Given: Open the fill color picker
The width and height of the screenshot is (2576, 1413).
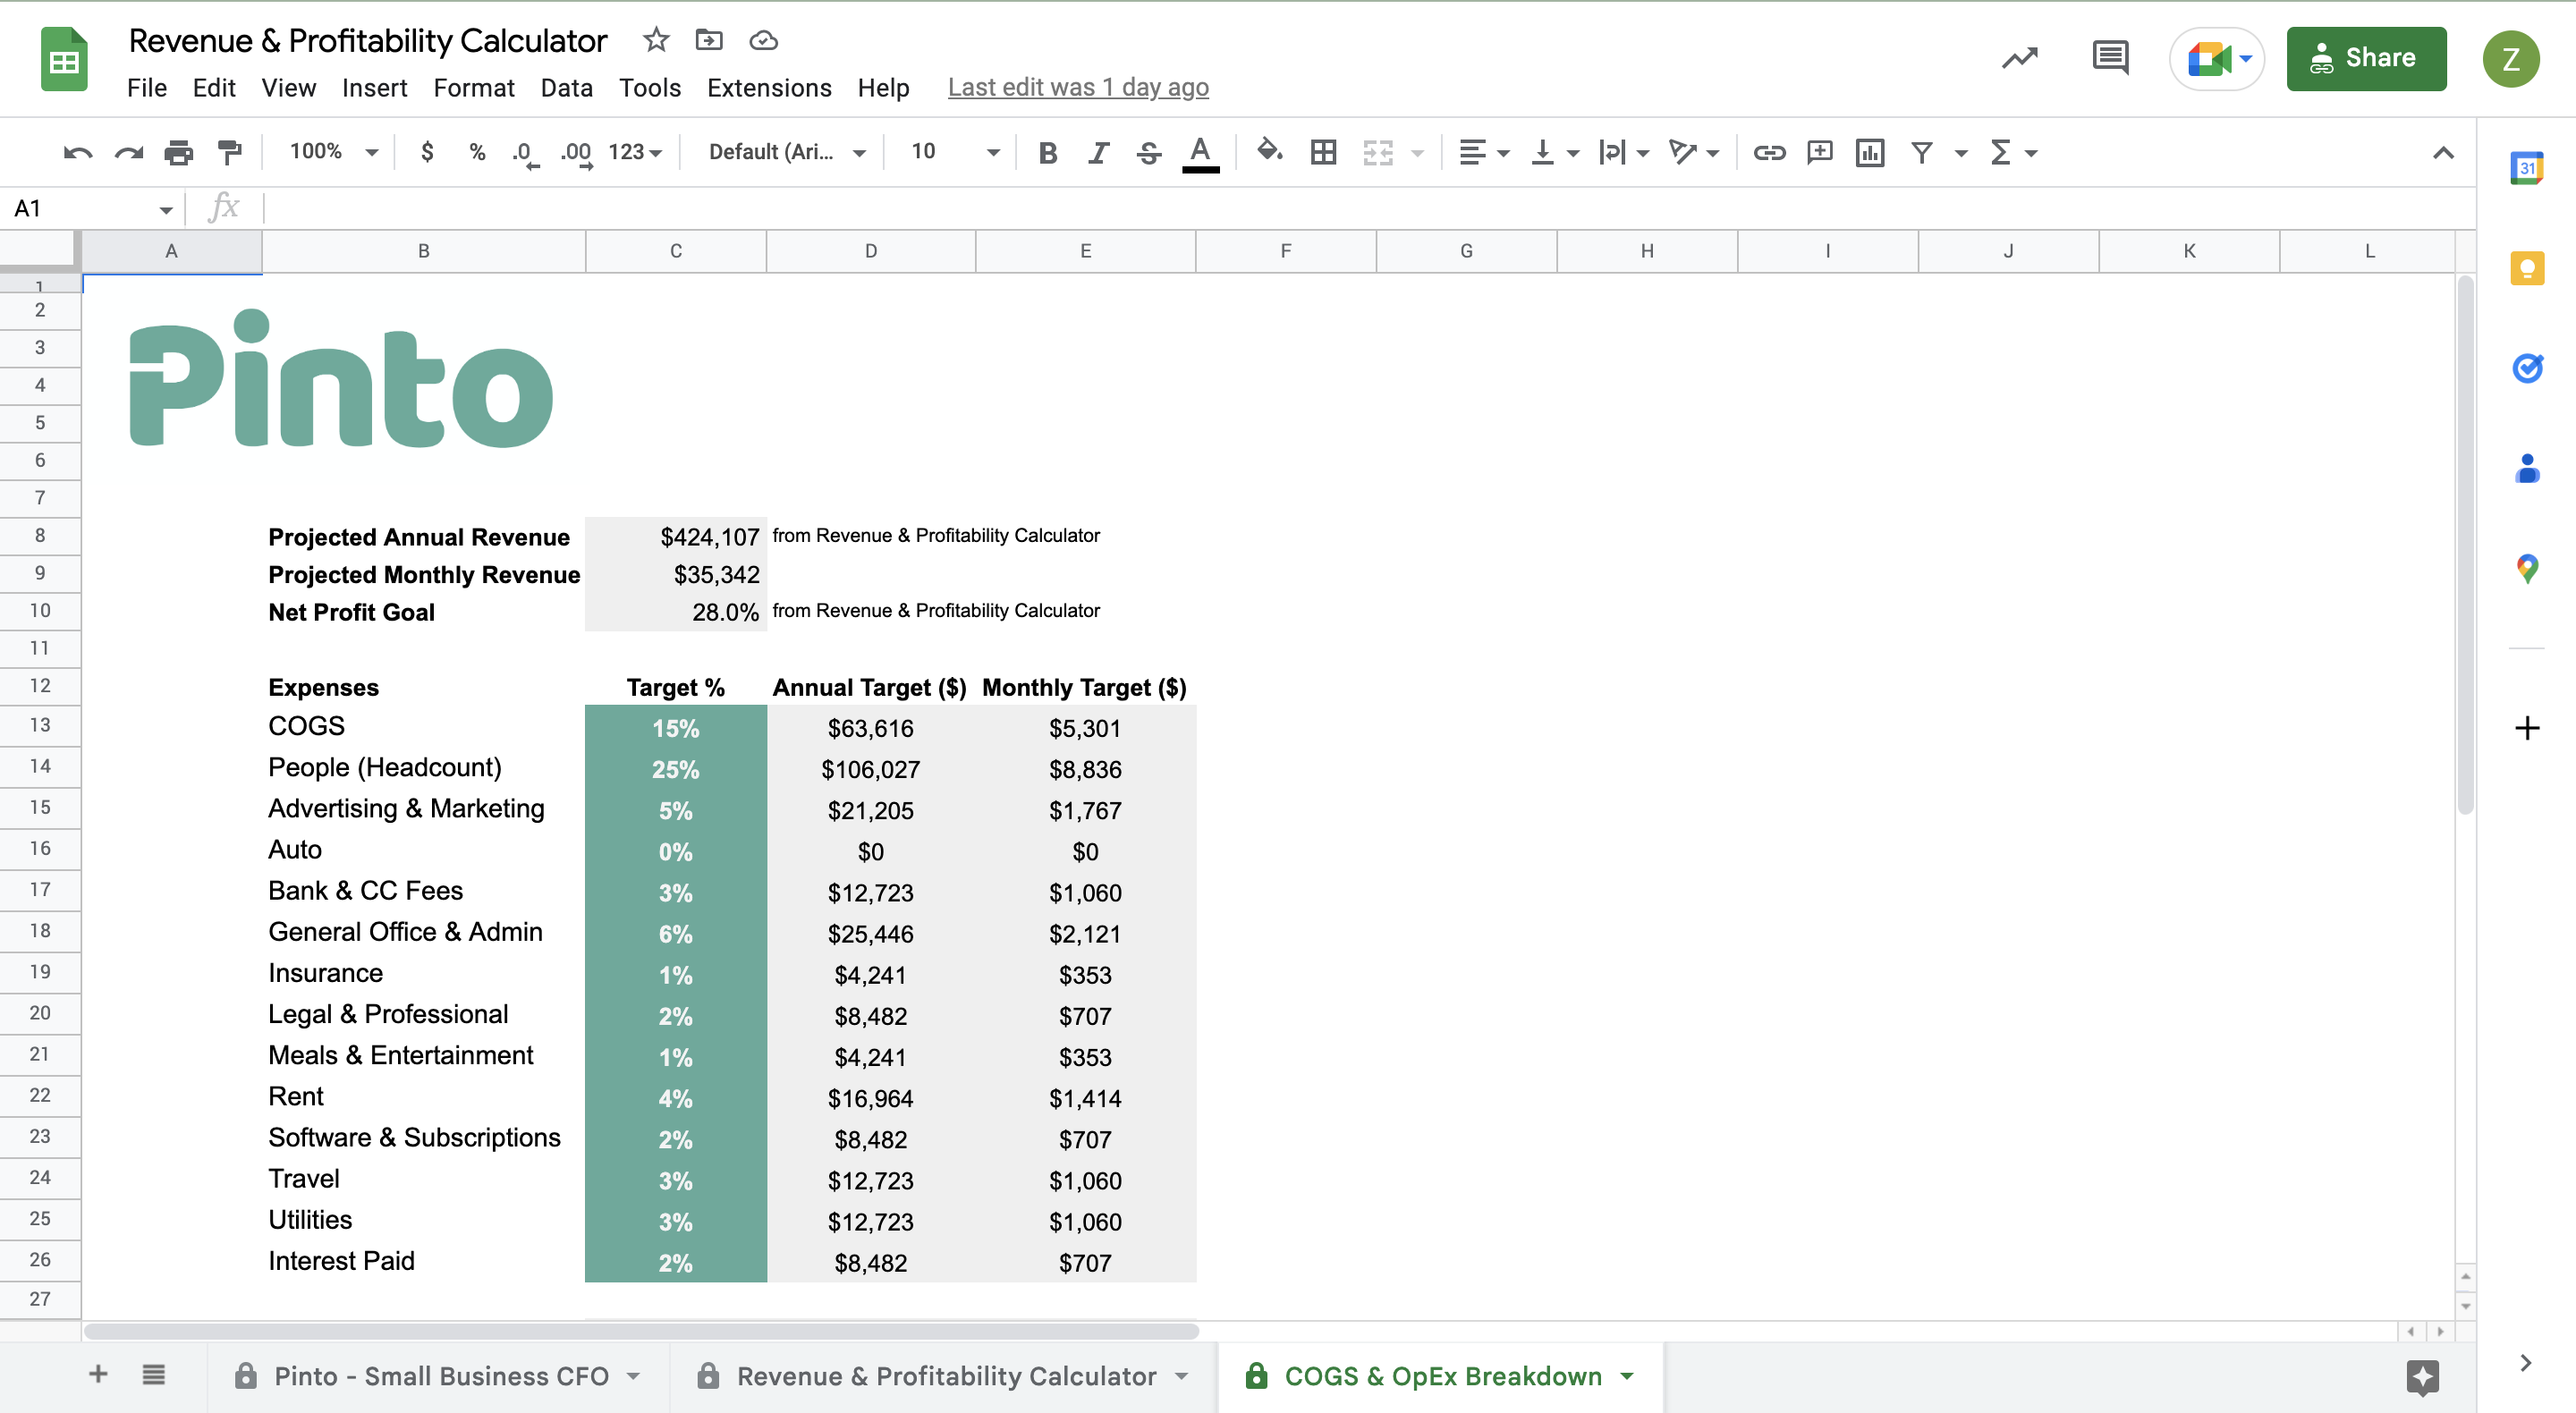Looking at the screenshot, I should click(x=1269, y=152).
